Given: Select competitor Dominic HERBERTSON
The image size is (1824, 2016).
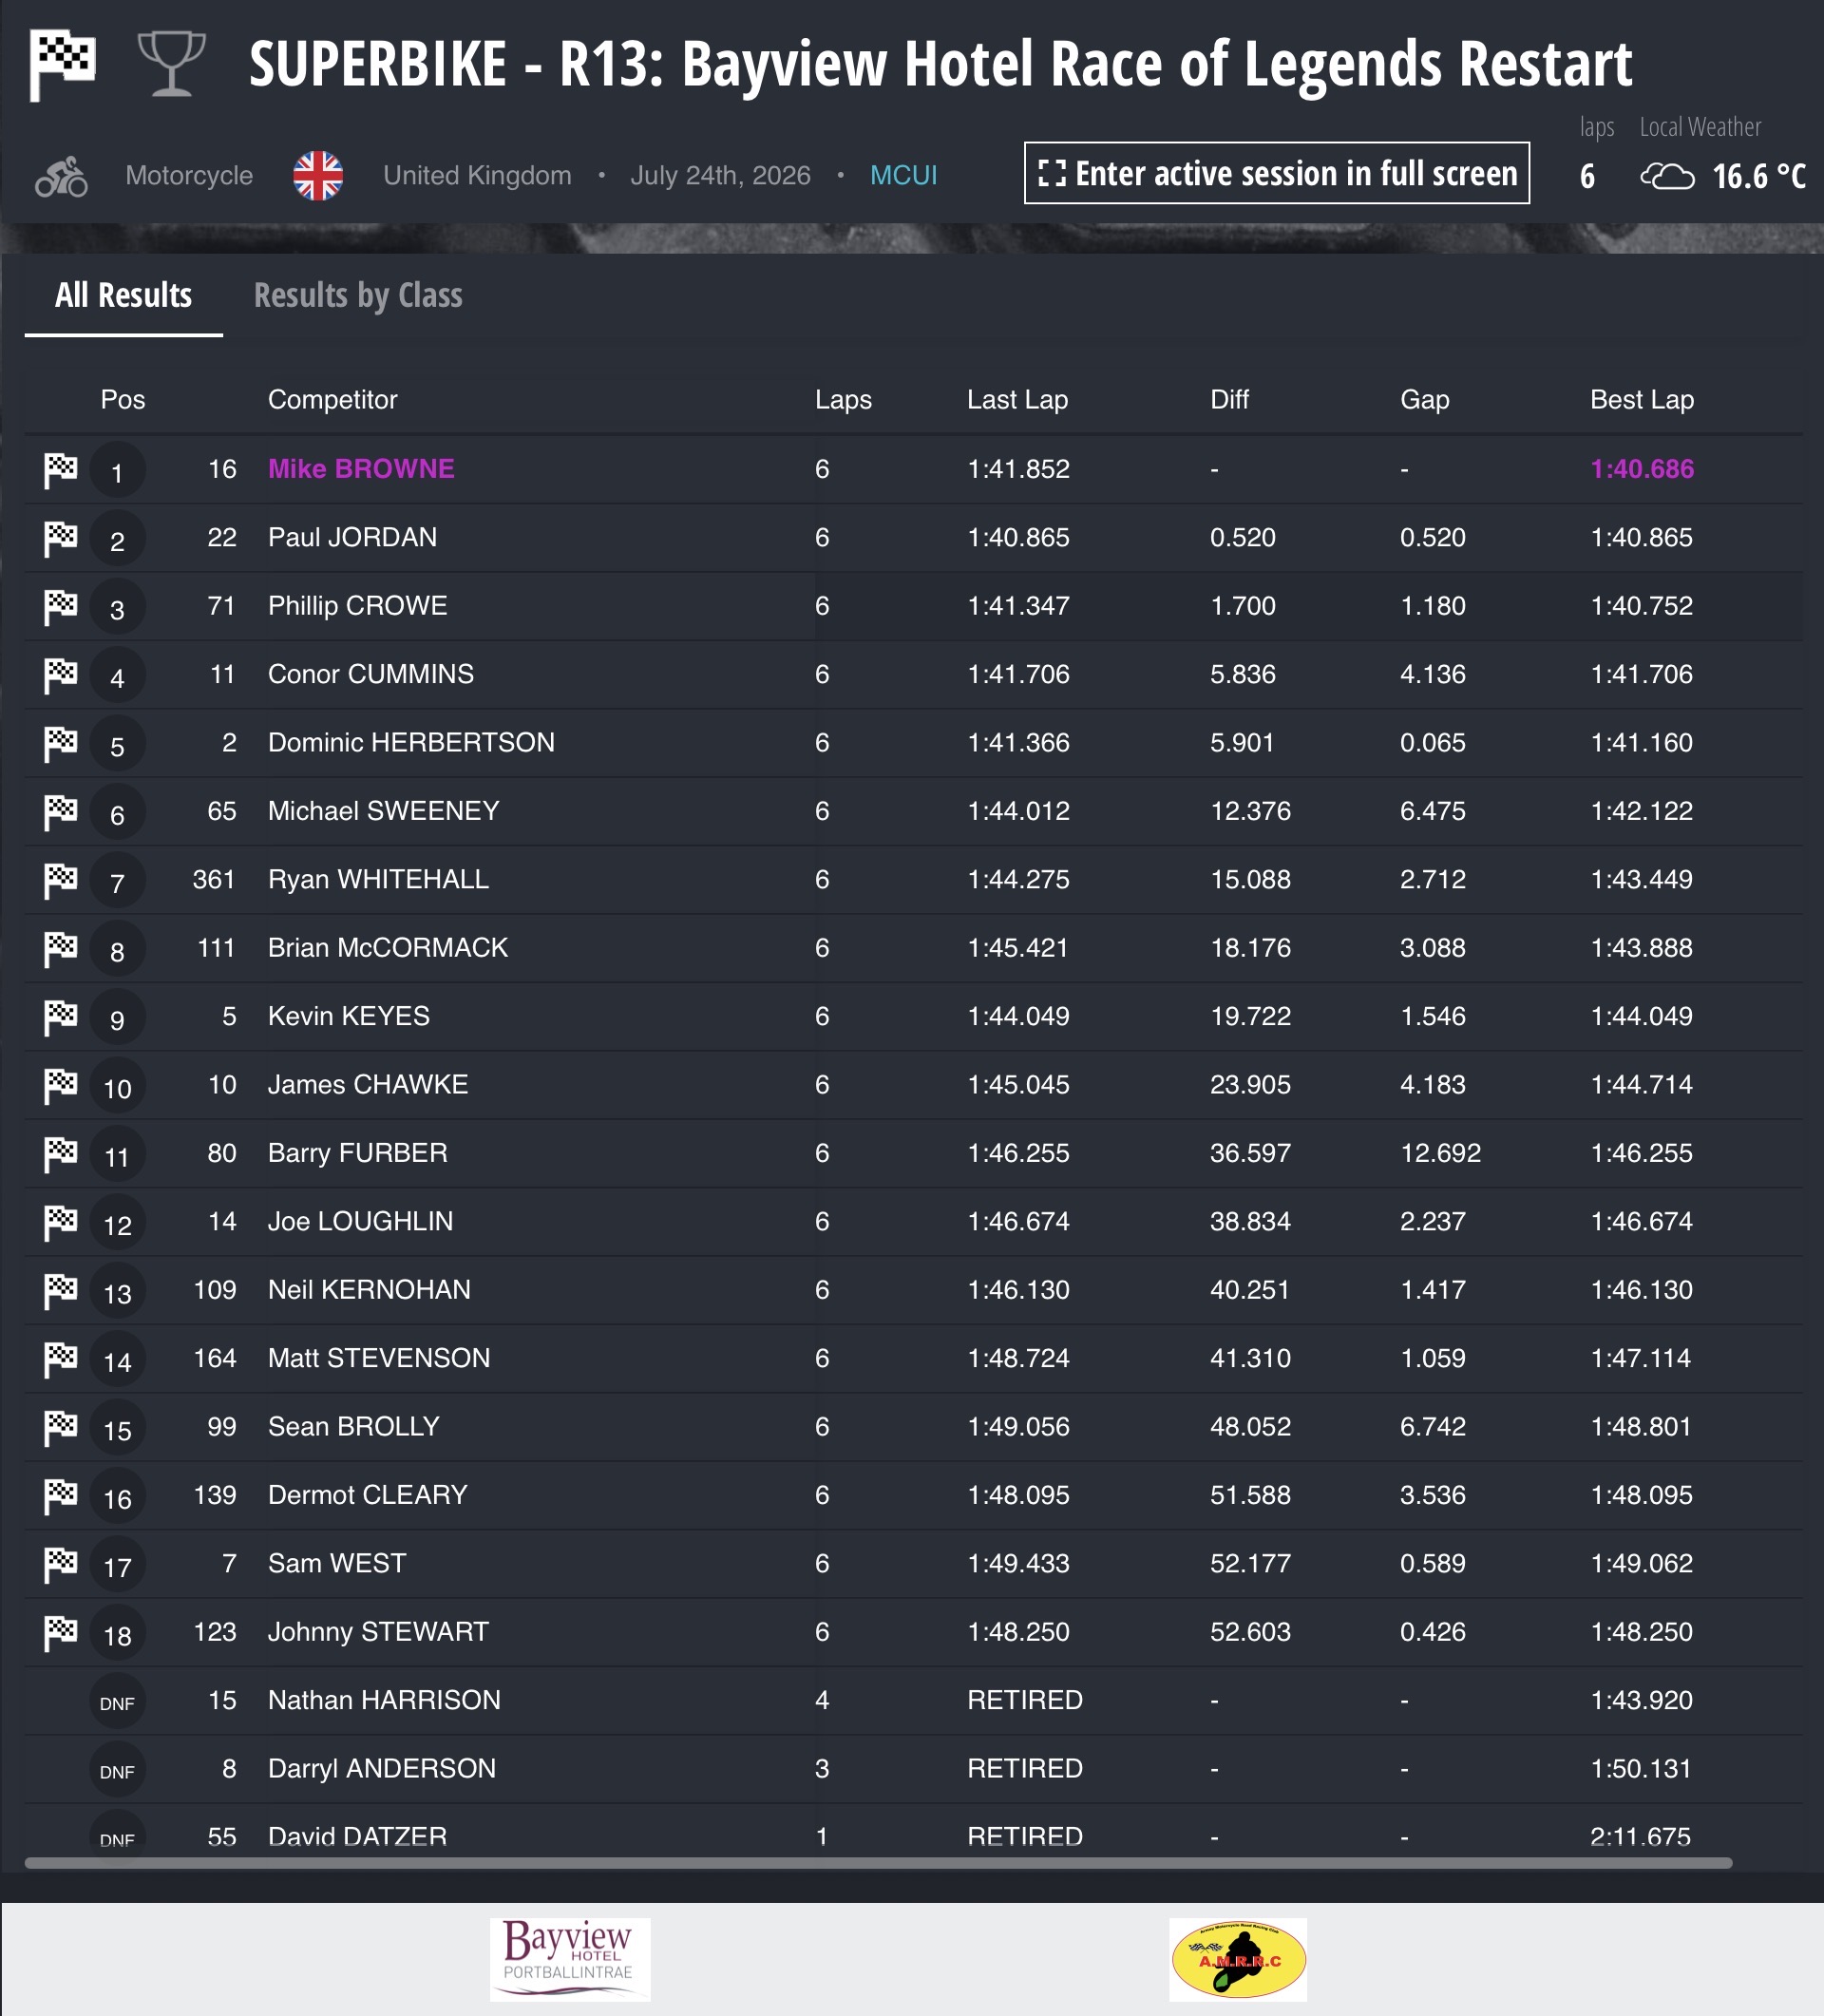Looking at the screenshot, I should pos(411,742).
